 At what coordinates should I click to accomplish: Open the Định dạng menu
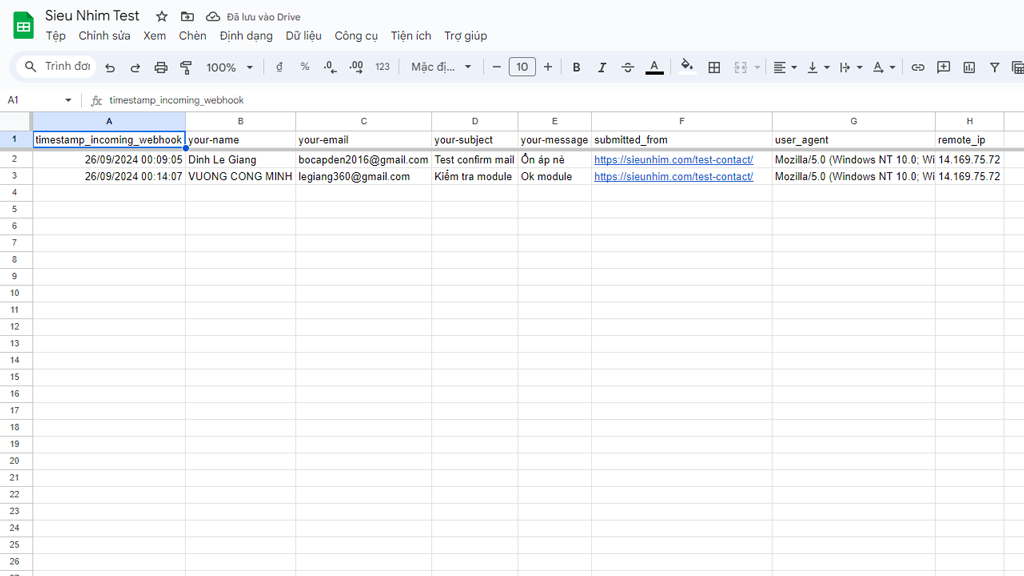(246, 36)
